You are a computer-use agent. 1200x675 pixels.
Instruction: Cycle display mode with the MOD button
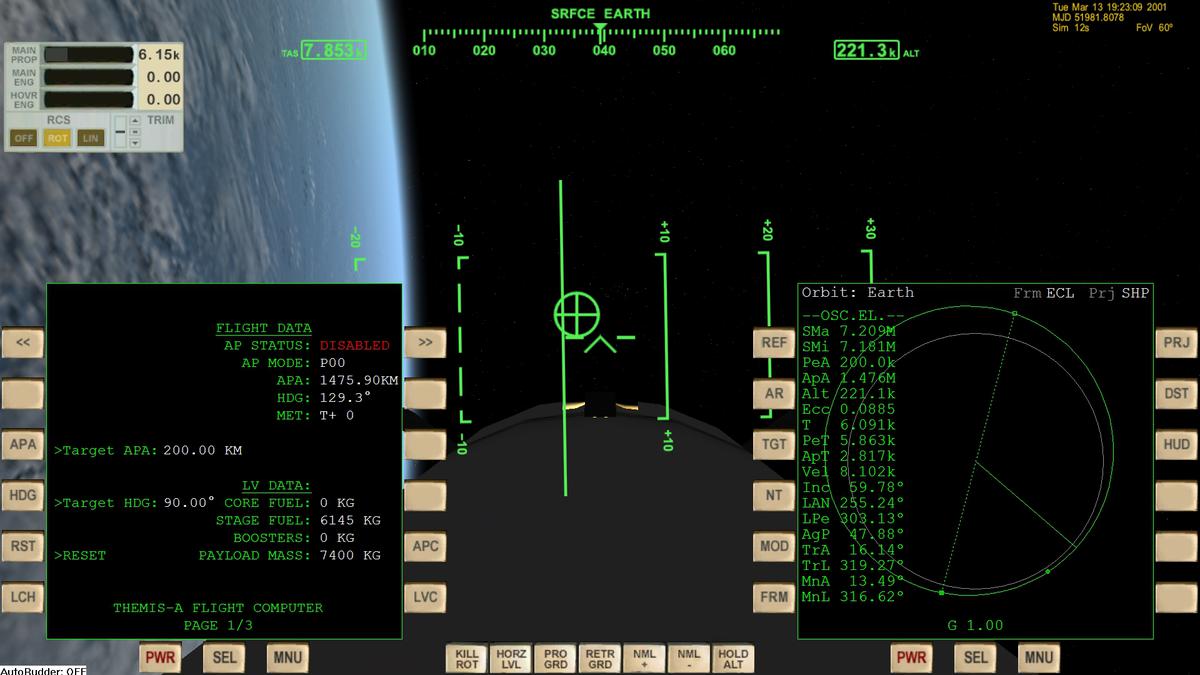coord(774,546)
